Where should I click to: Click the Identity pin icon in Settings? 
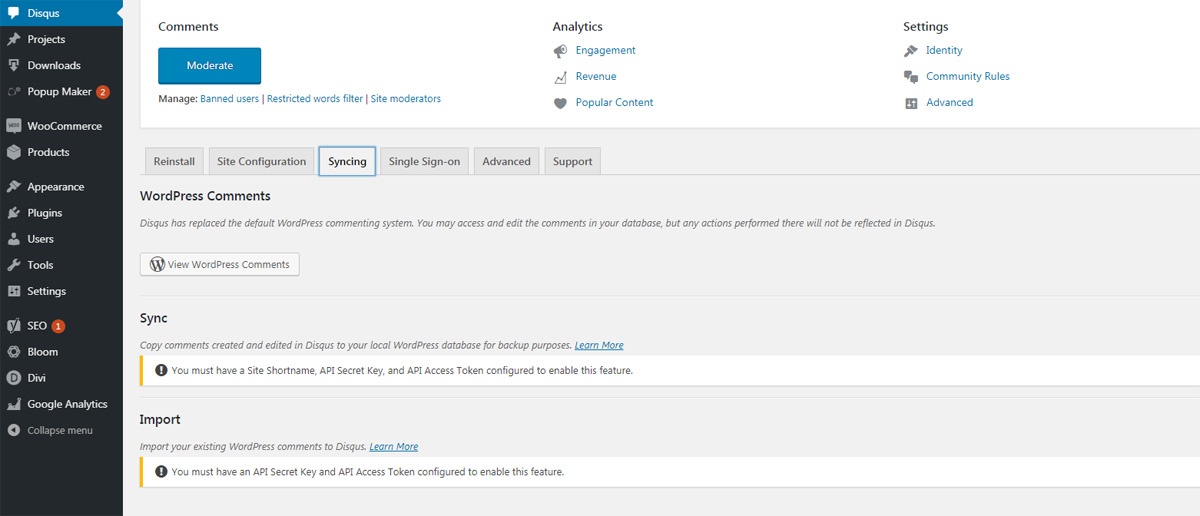click(911, 51)
